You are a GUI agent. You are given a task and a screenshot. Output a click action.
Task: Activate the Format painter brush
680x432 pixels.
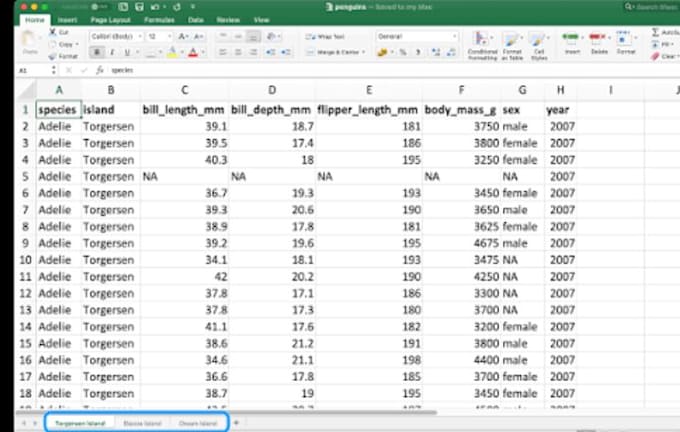[x=63, y=56]
